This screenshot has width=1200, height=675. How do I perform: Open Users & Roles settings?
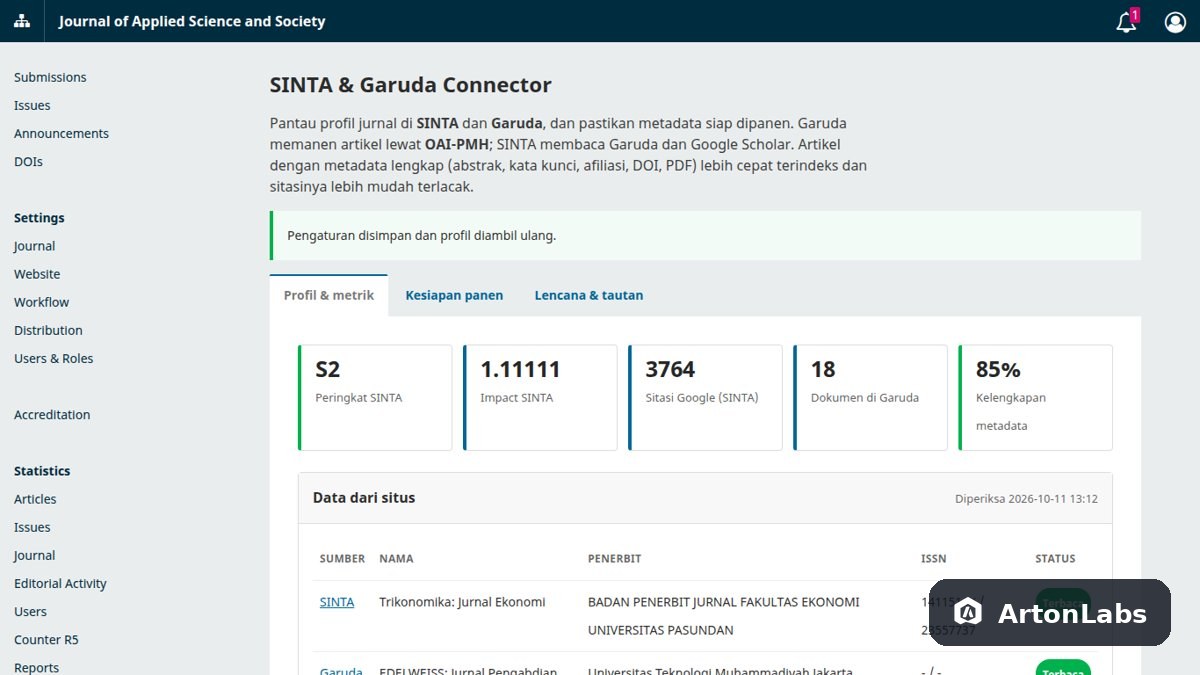(53, 358)
